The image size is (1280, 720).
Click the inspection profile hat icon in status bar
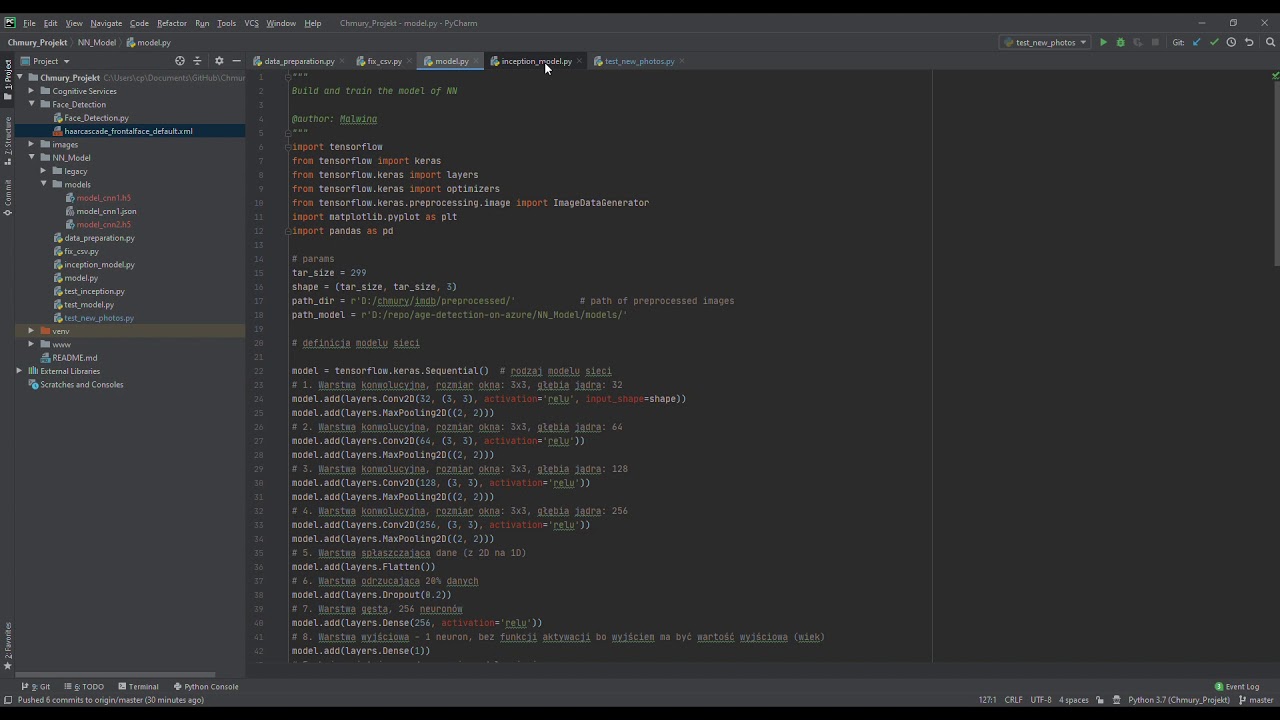tap(1118, 700)
